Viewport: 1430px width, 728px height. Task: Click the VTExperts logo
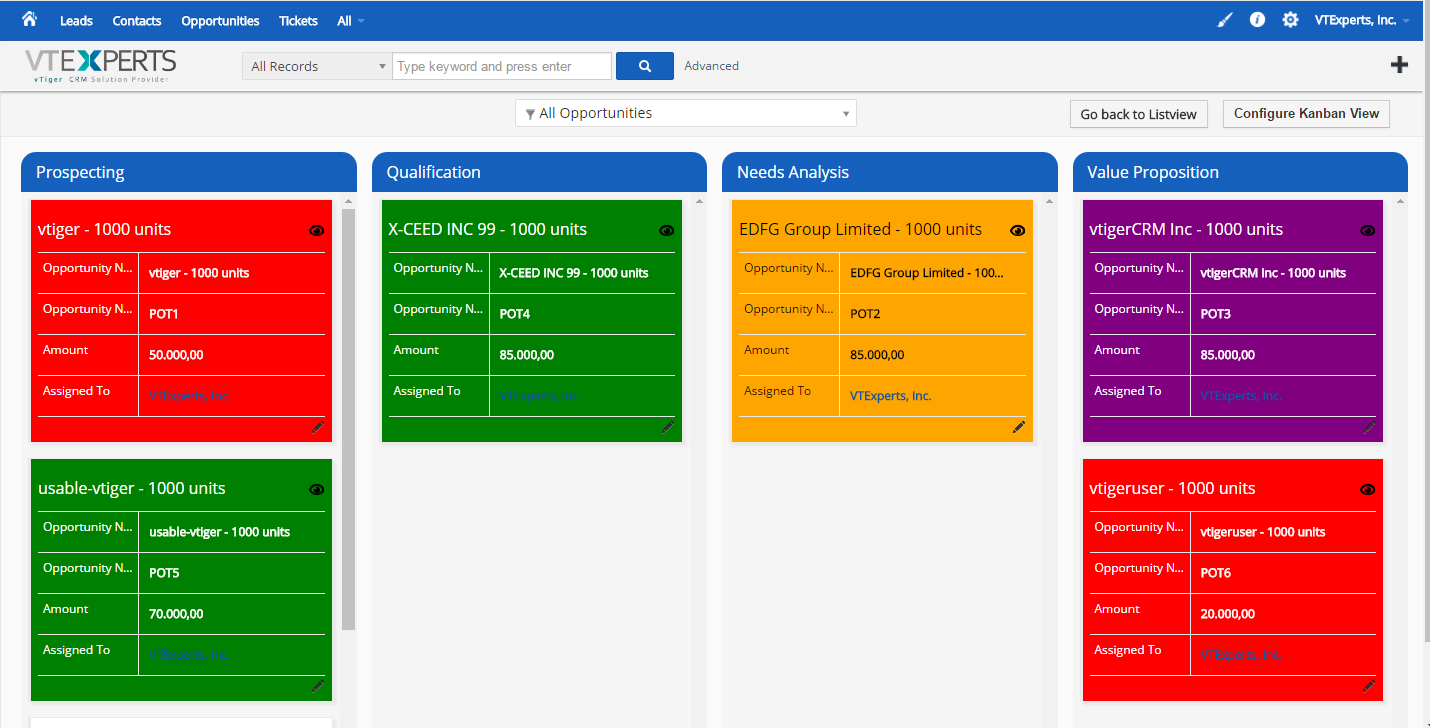(100, 66)
